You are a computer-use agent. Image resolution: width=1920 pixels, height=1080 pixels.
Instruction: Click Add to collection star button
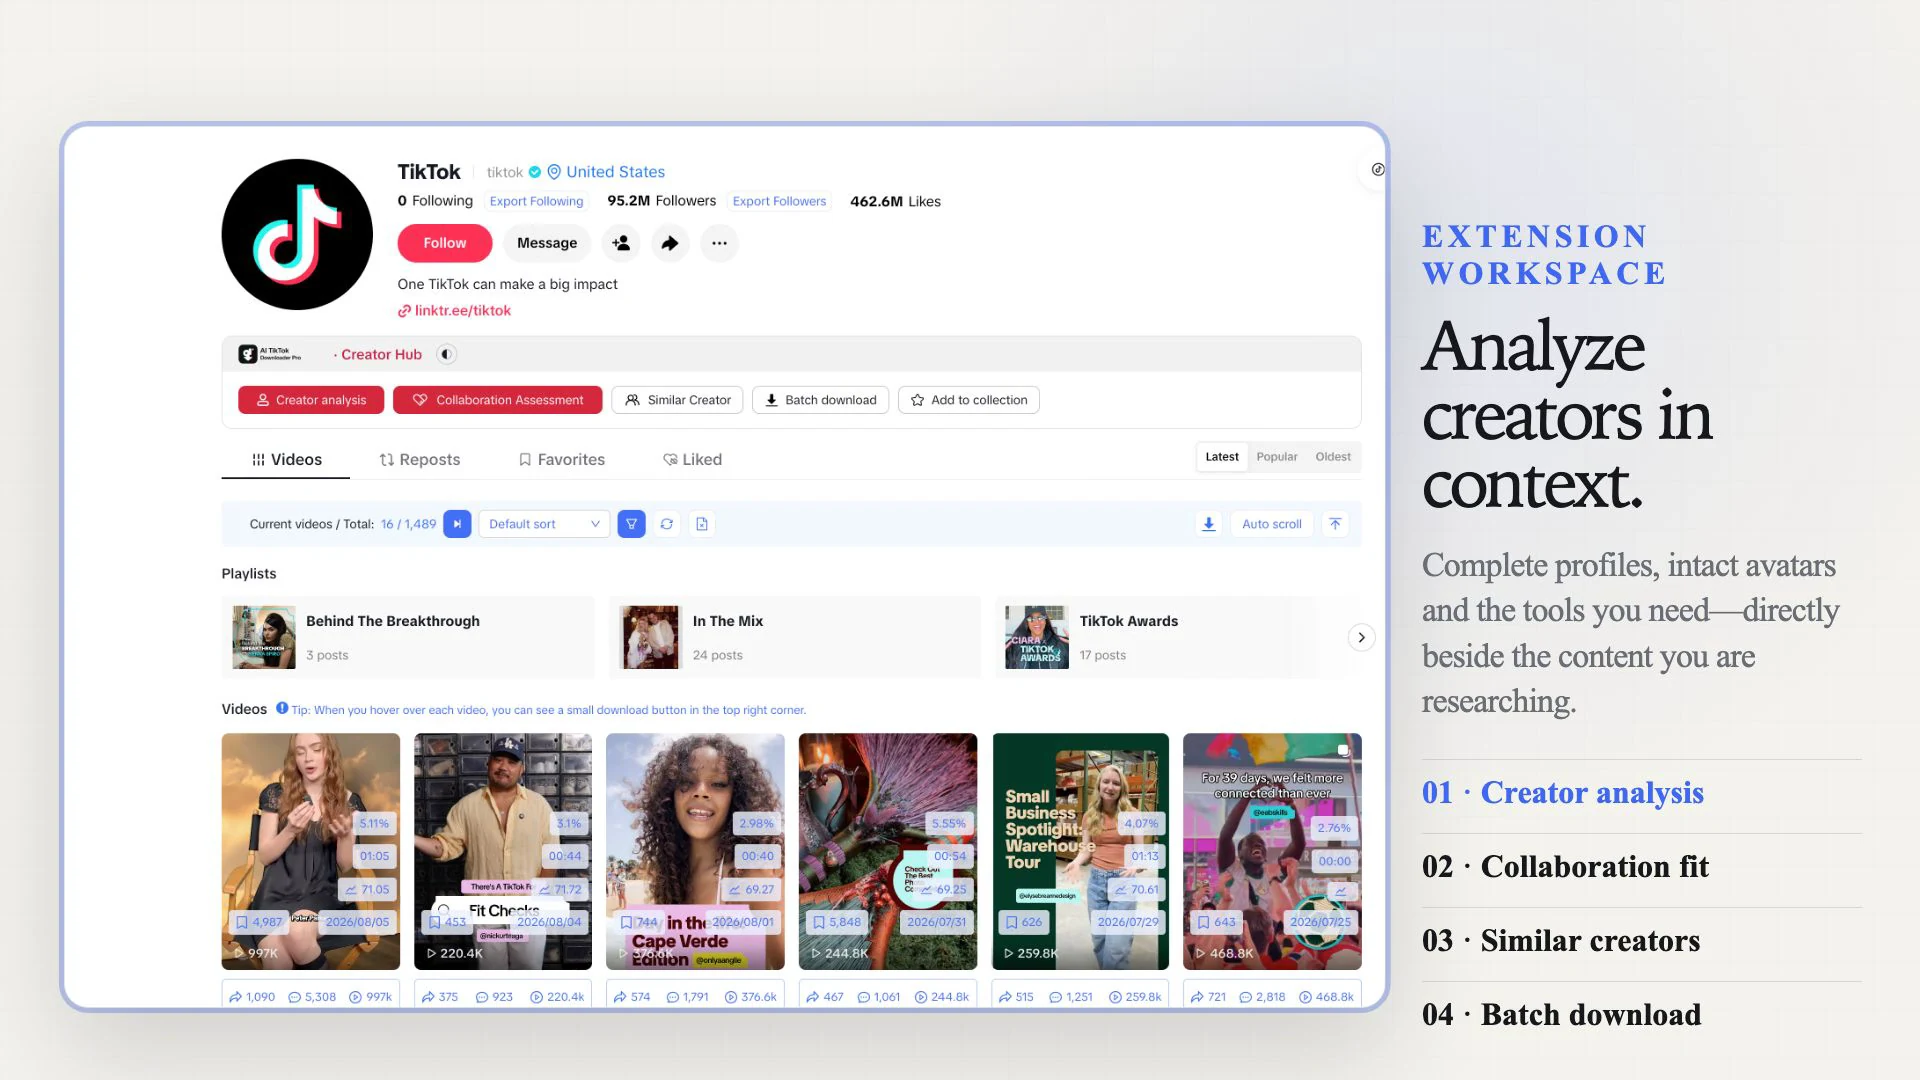(969, 400)
